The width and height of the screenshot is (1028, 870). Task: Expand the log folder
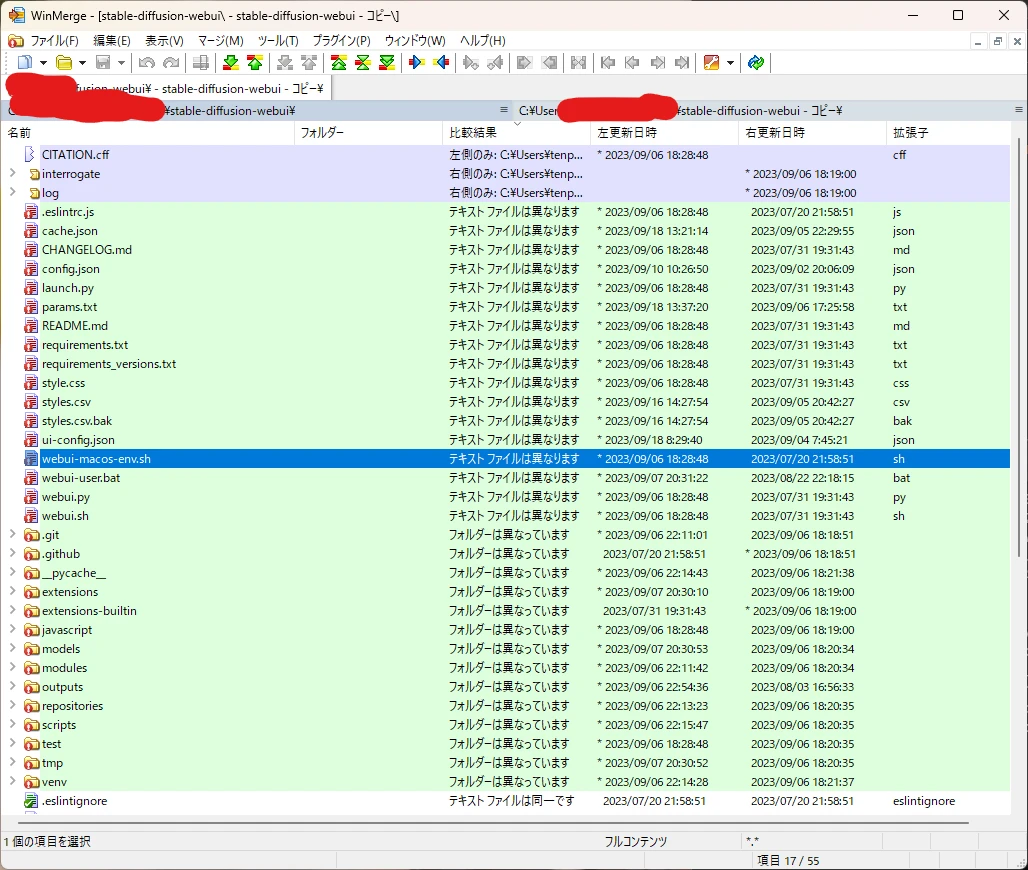pyautogui.click(x=12, y=192)
